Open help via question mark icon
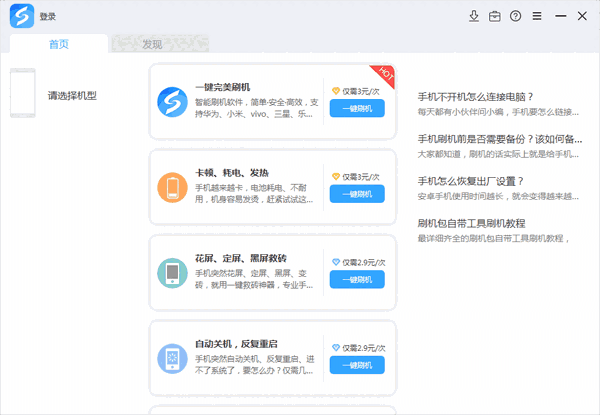 point(516,16)
